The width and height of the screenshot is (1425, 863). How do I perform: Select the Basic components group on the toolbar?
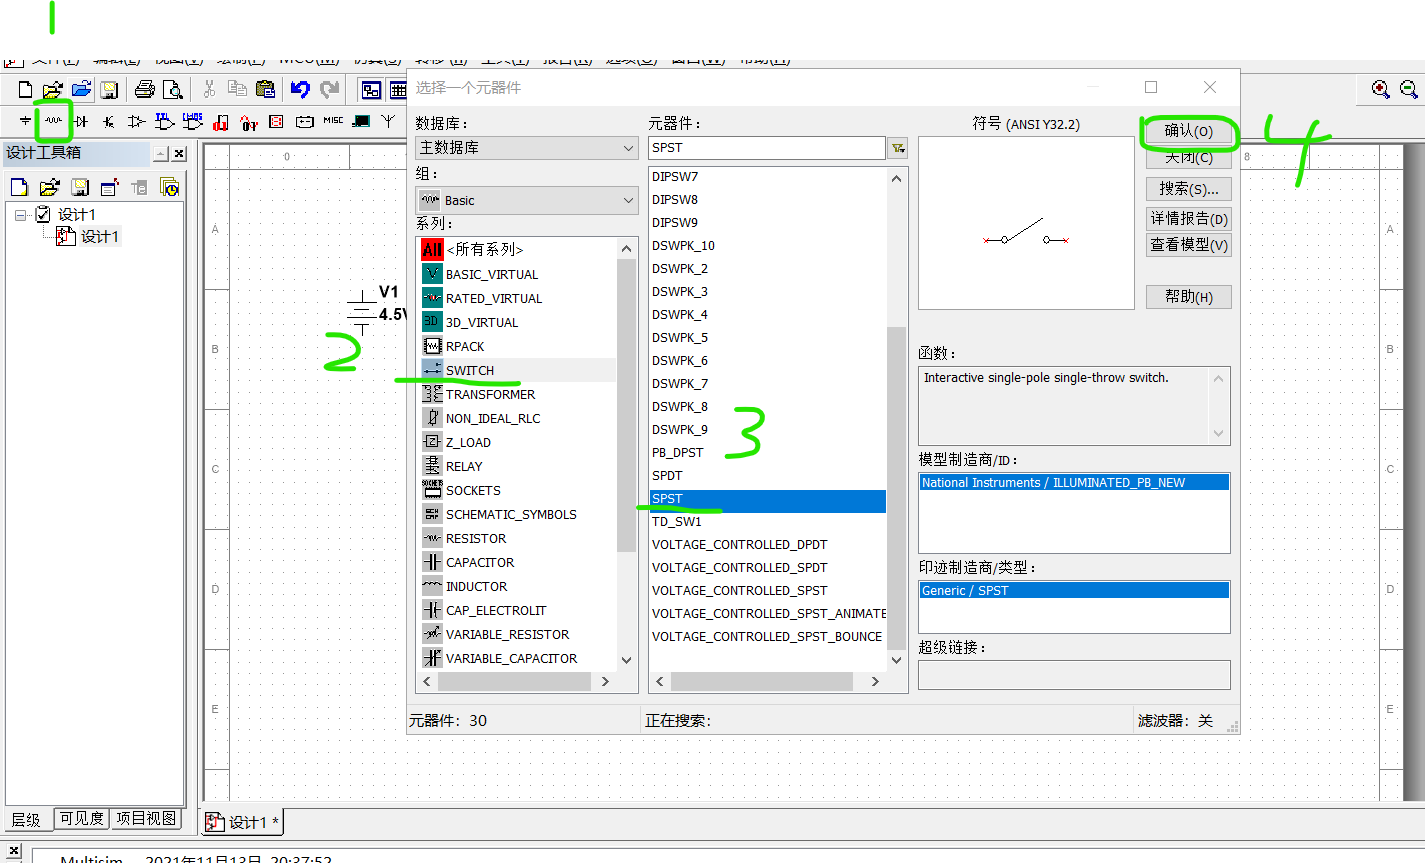tap(52, 122)
